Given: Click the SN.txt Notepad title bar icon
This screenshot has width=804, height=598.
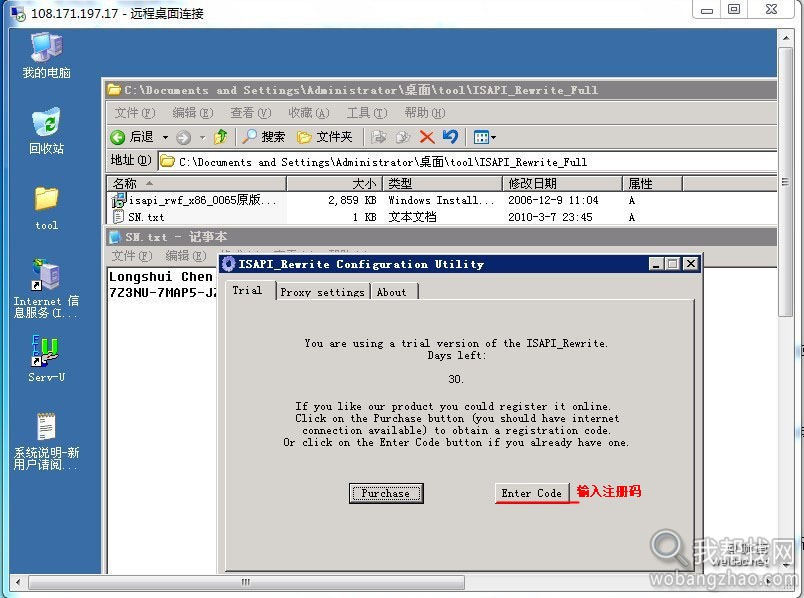Looking at the screenshot, I should (x=115, y=237).
